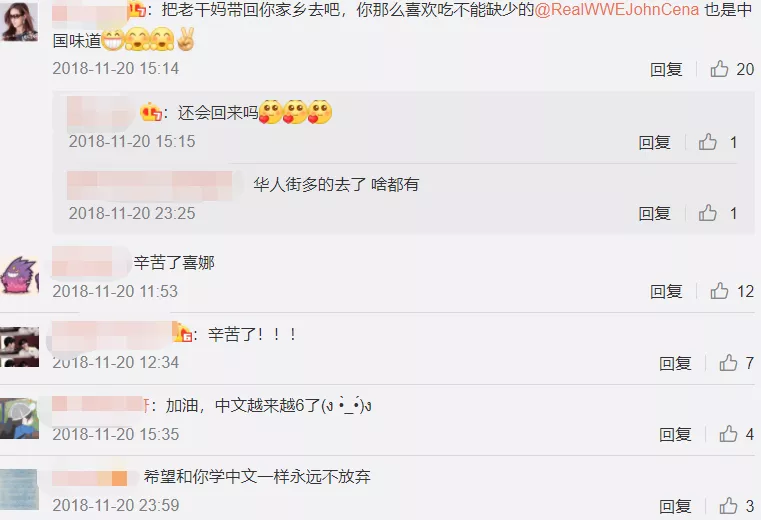This screenshot has height=520, width=761.
Task: Like the 希望和你学中文一样 comment
Action: pyautogui.click(x=728, y=506)
